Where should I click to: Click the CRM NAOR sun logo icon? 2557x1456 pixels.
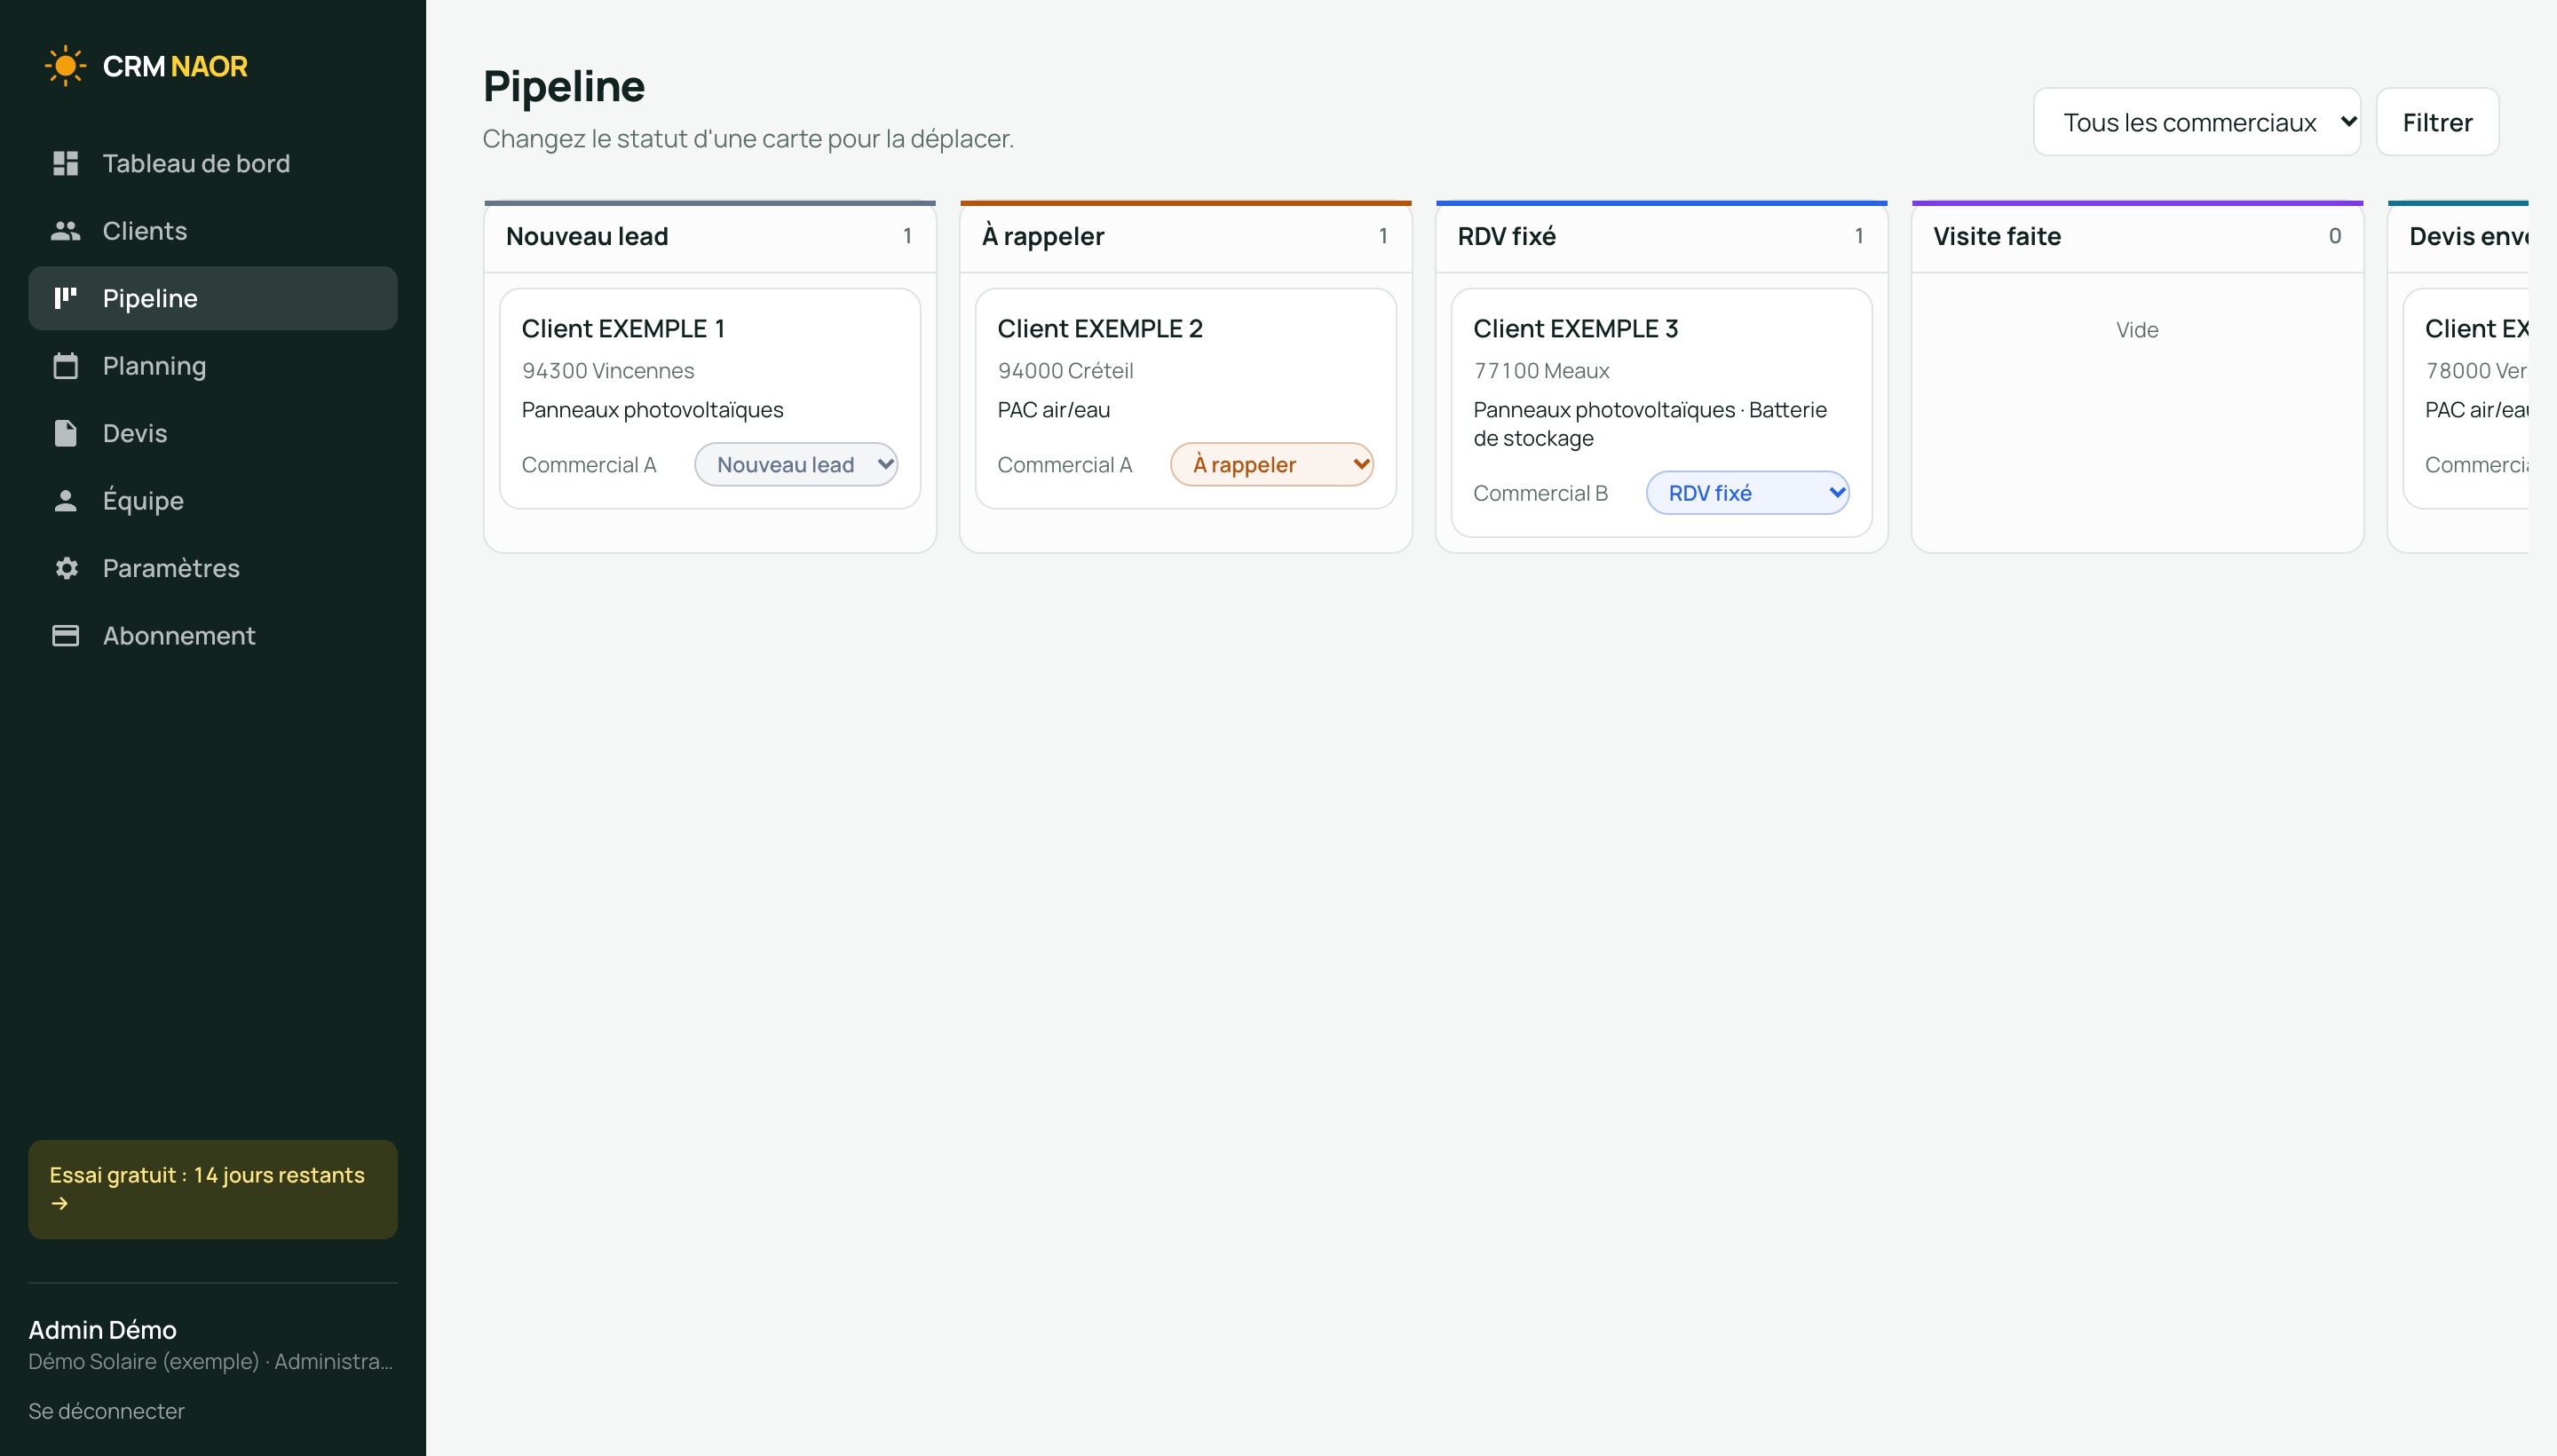[65, 66]
